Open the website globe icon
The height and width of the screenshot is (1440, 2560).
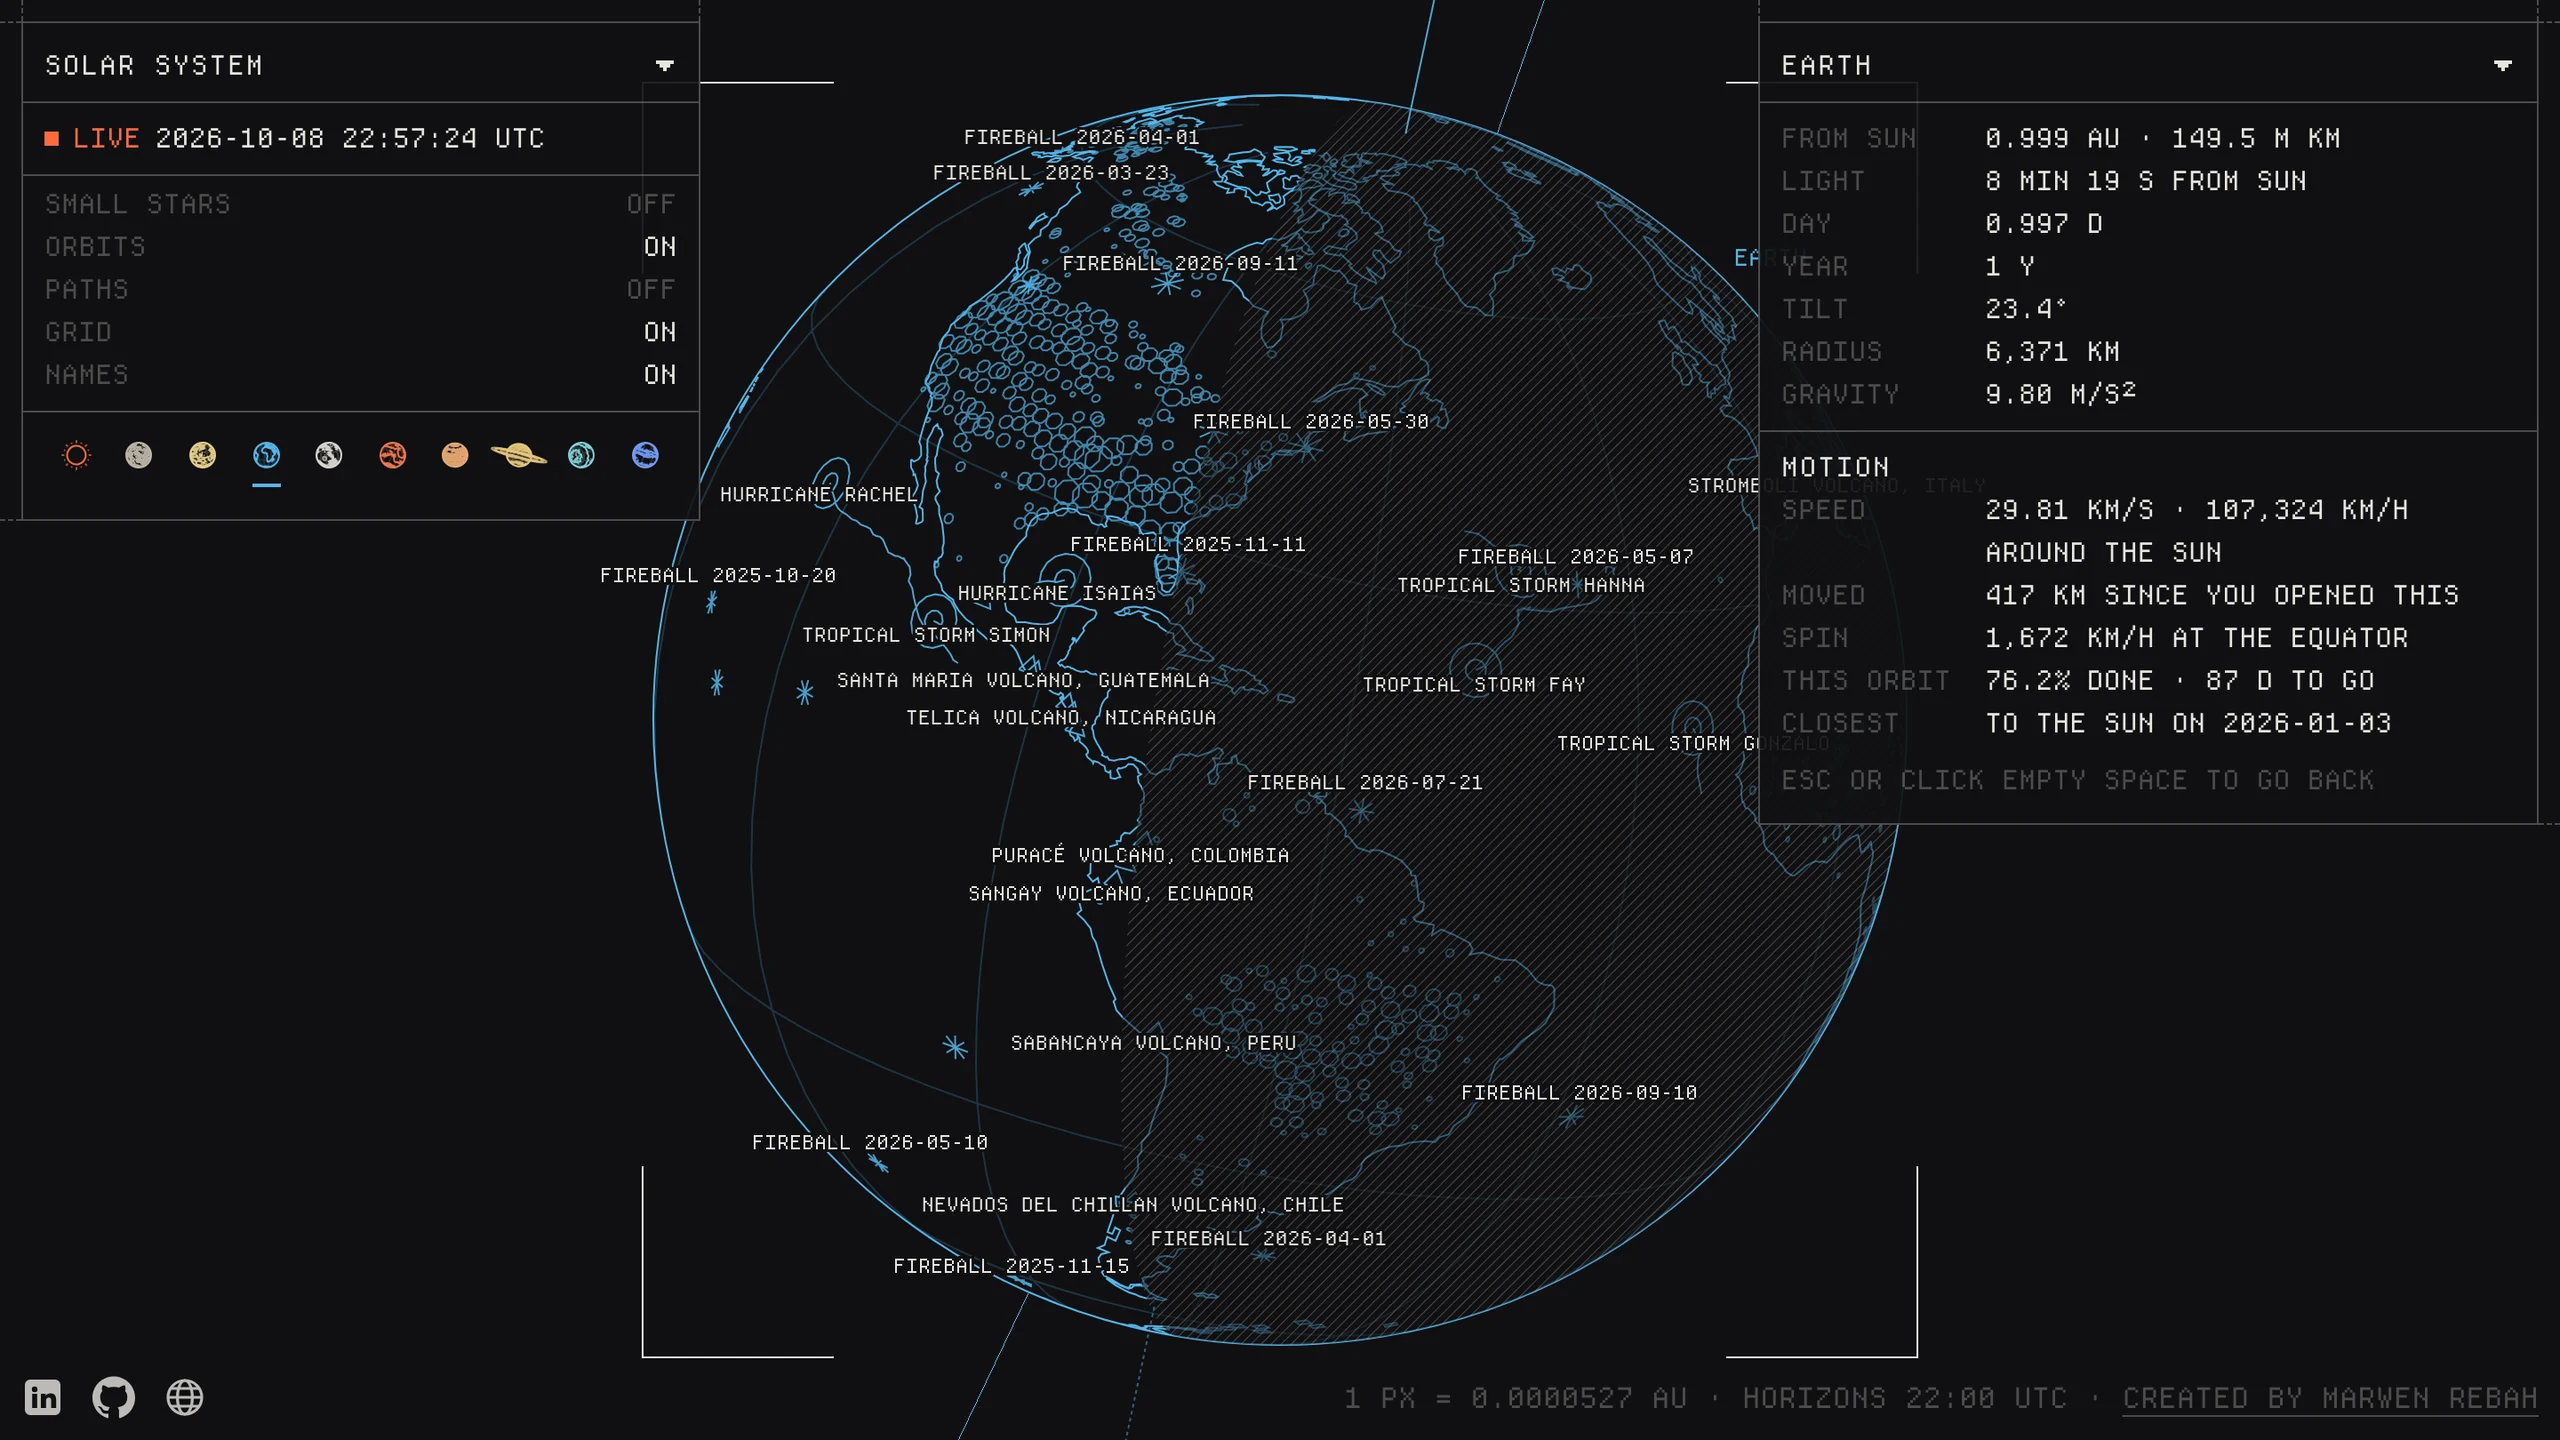click(185, 1397)
